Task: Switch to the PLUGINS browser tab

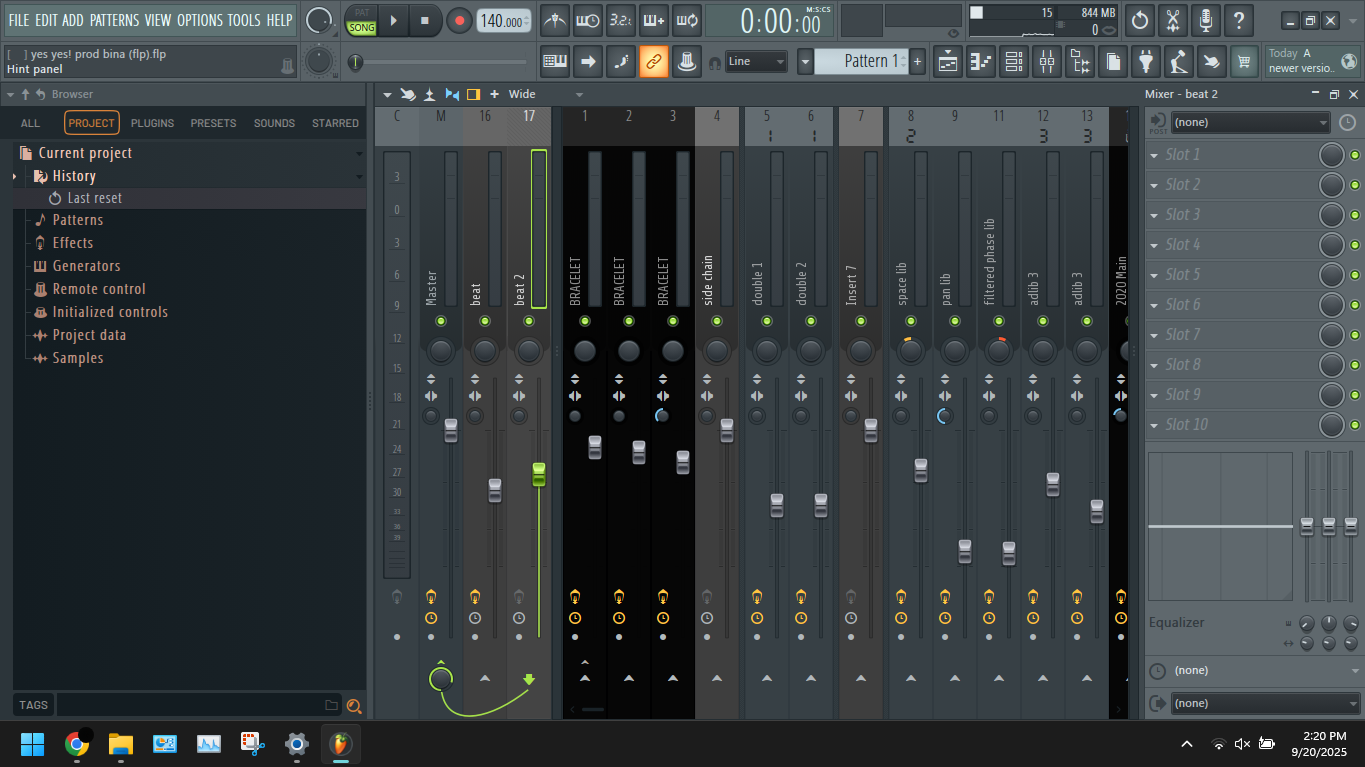Action: coord(152,123)
